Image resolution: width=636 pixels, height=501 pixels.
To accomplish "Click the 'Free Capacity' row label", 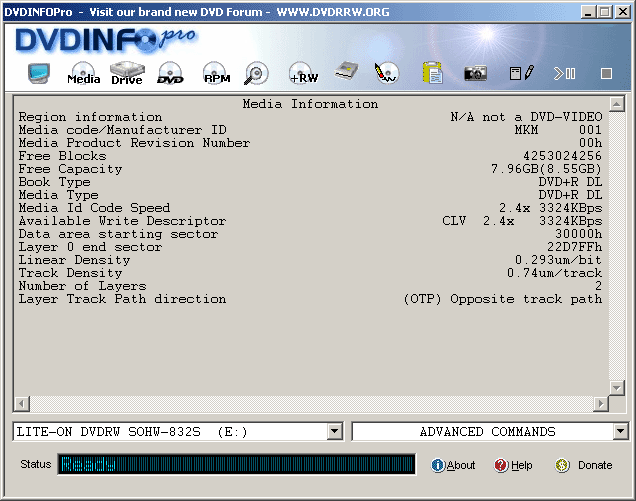I will pos(70,169).
